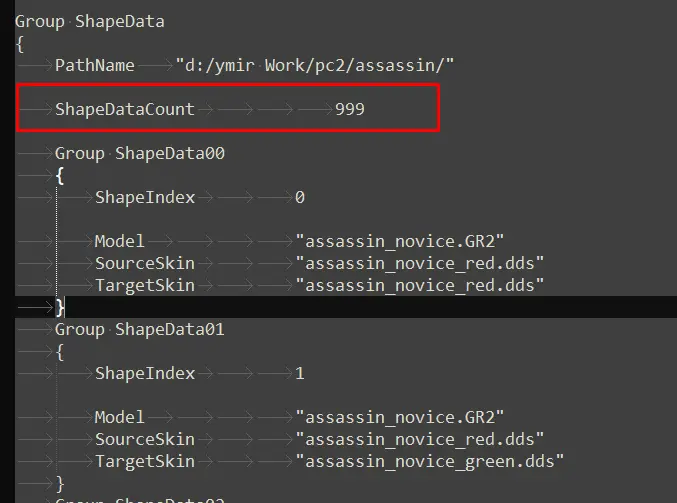Click the closing brace of ShapeData00
This screenshot has width=677, height=503.
pos(60,307)
